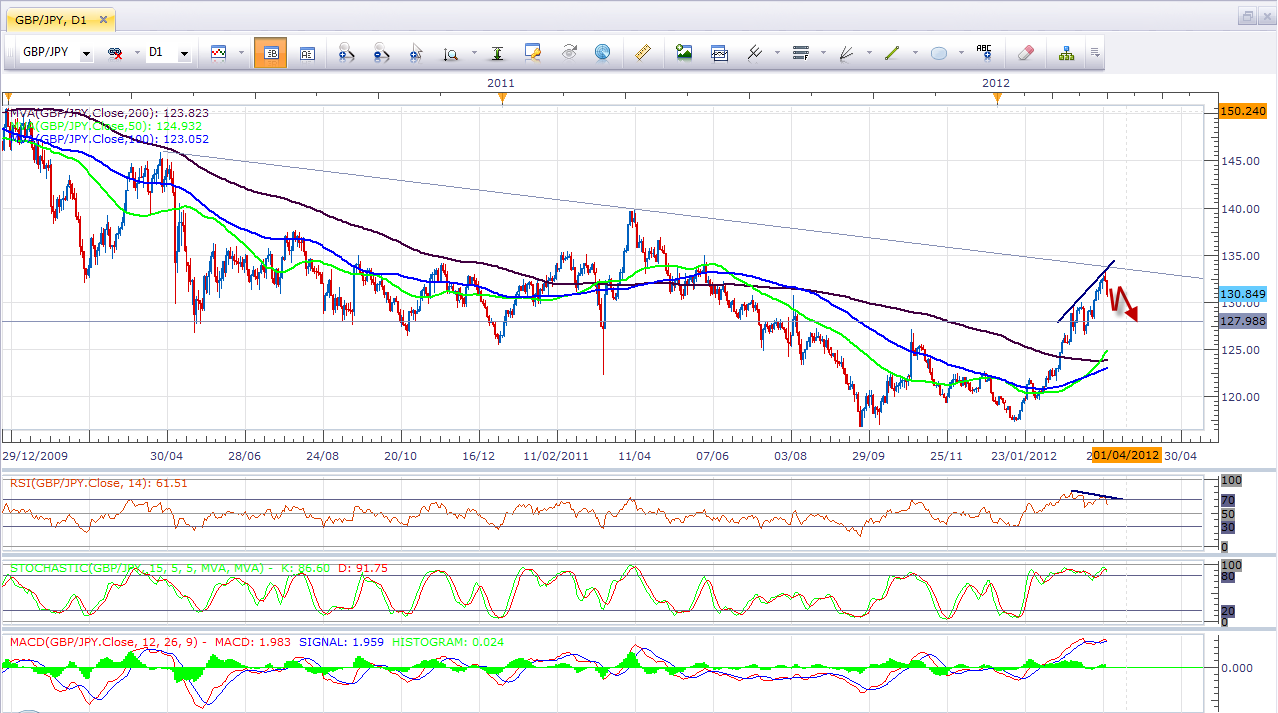Click the 150.240 price label on axis
The width and height of the screenshot is (1278, 713).
click(x=1243, y=111)
